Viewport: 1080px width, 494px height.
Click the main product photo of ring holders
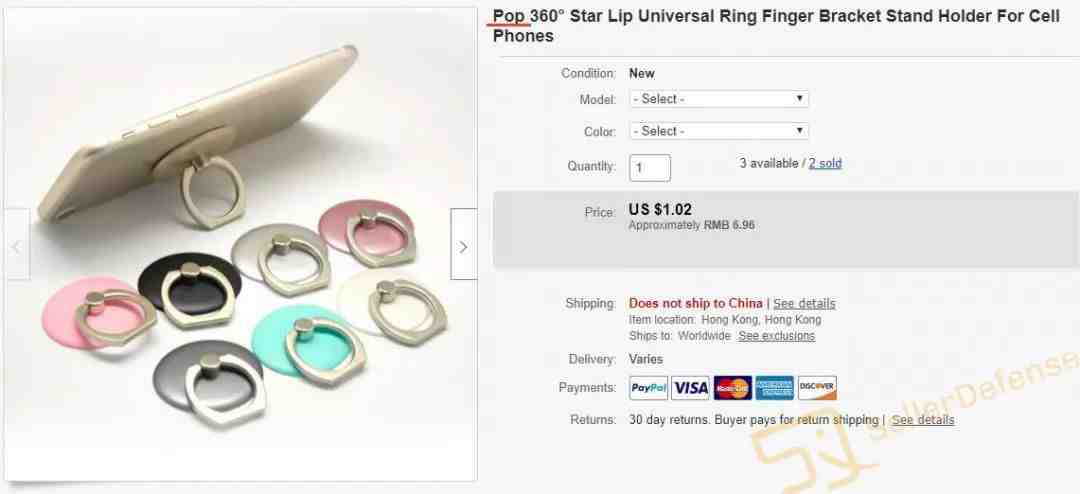coord(240,245)
